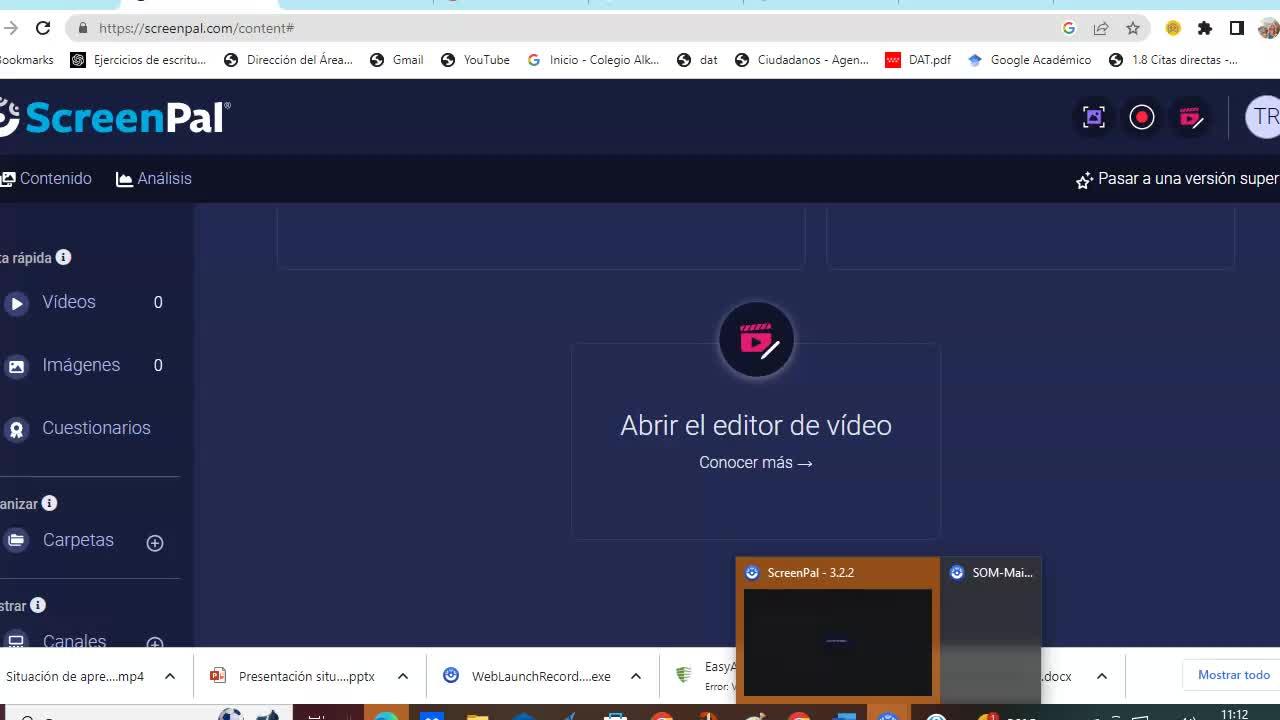Switch to the Análisis tab
Screen dimensions: 1280x720
[x=154, y=179]
